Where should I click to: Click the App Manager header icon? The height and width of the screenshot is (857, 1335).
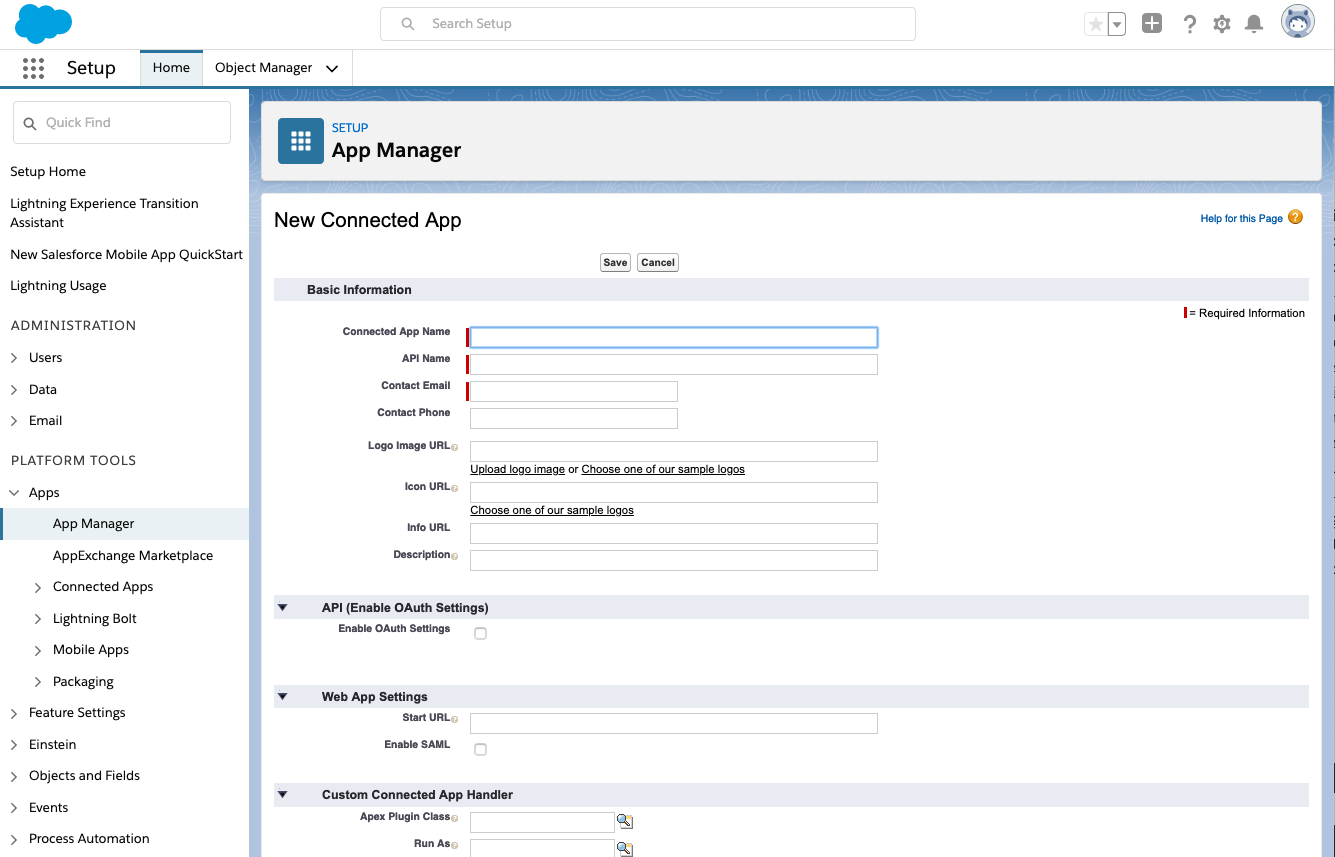click(x=301, y=141)
